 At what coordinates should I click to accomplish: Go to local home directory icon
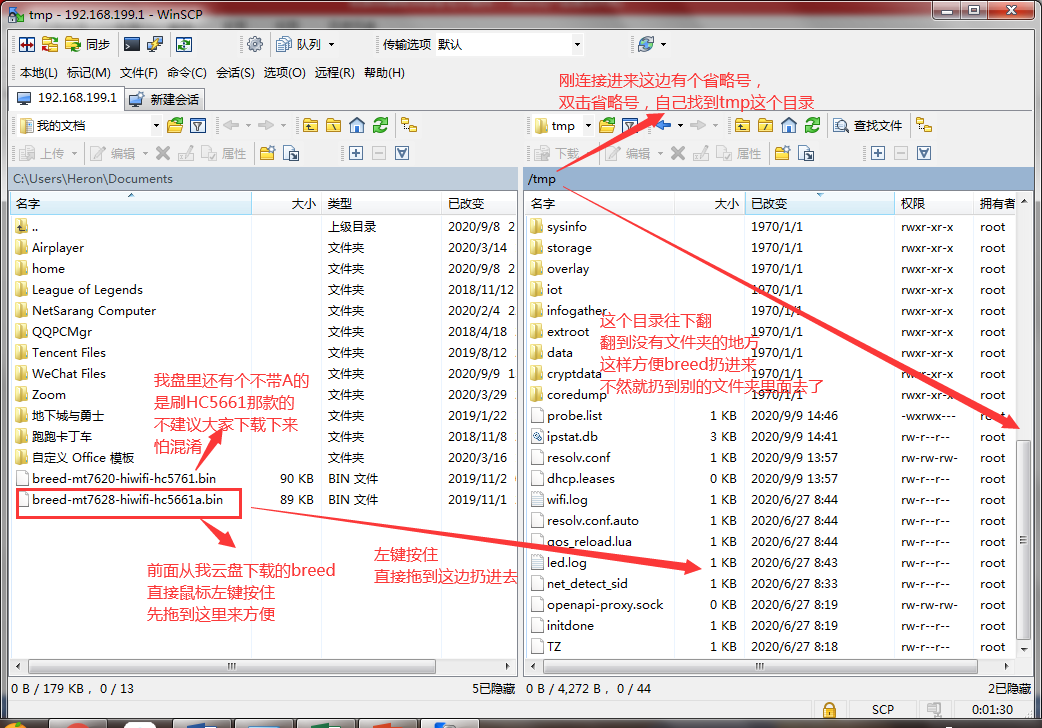357,125
